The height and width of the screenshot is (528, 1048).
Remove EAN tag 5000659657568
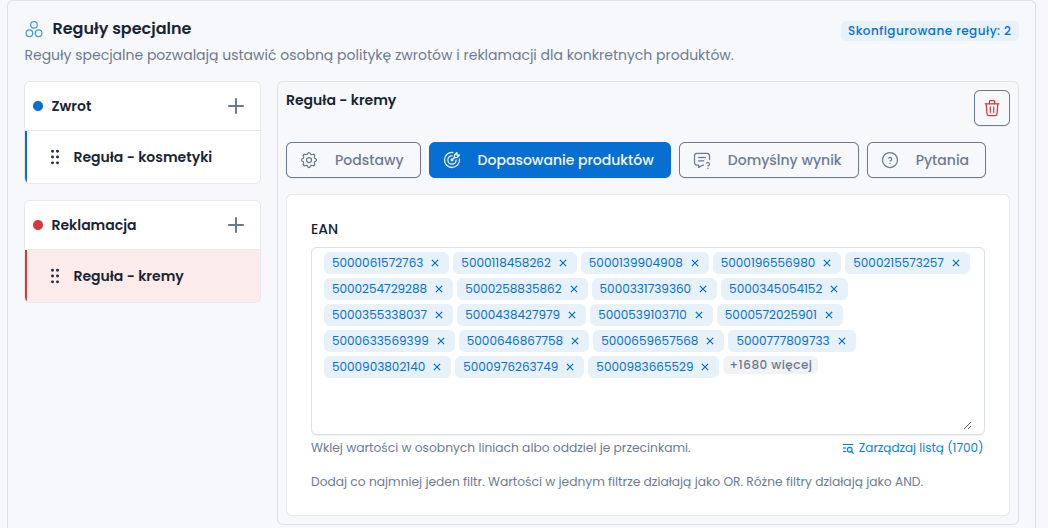coord(710,341)
